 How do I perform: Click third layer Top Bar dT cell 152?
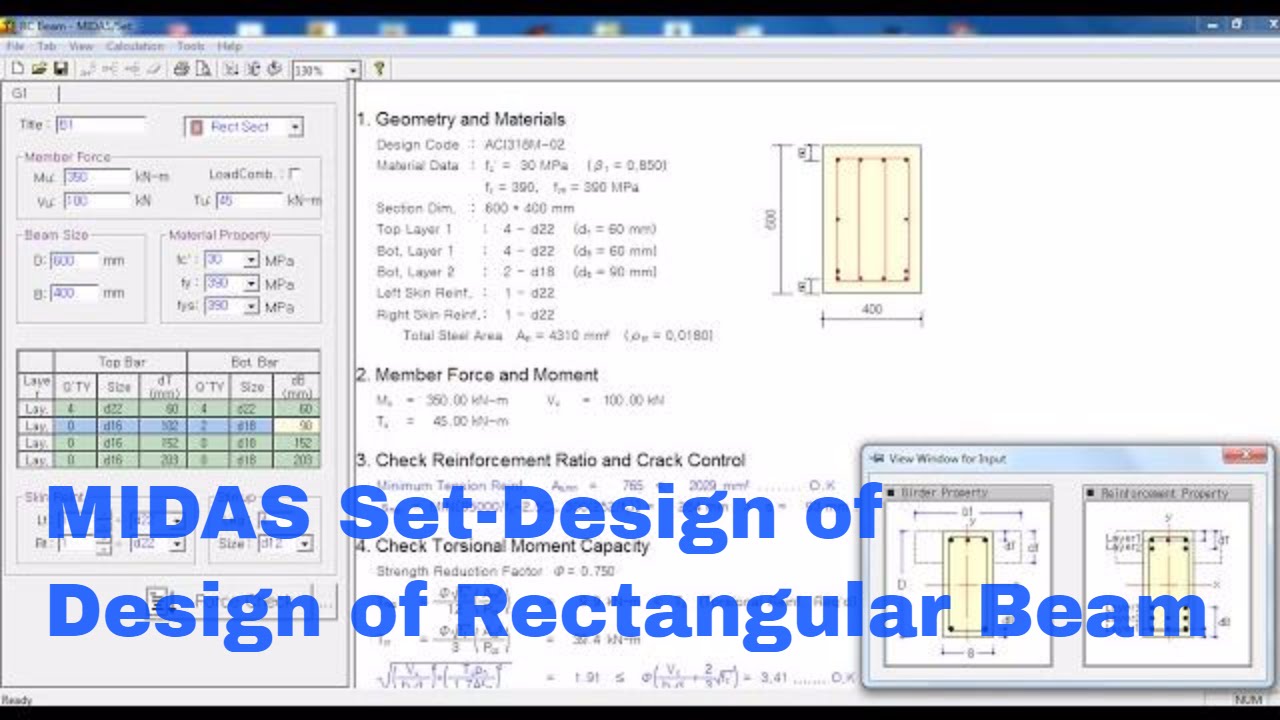click(162, 442)
